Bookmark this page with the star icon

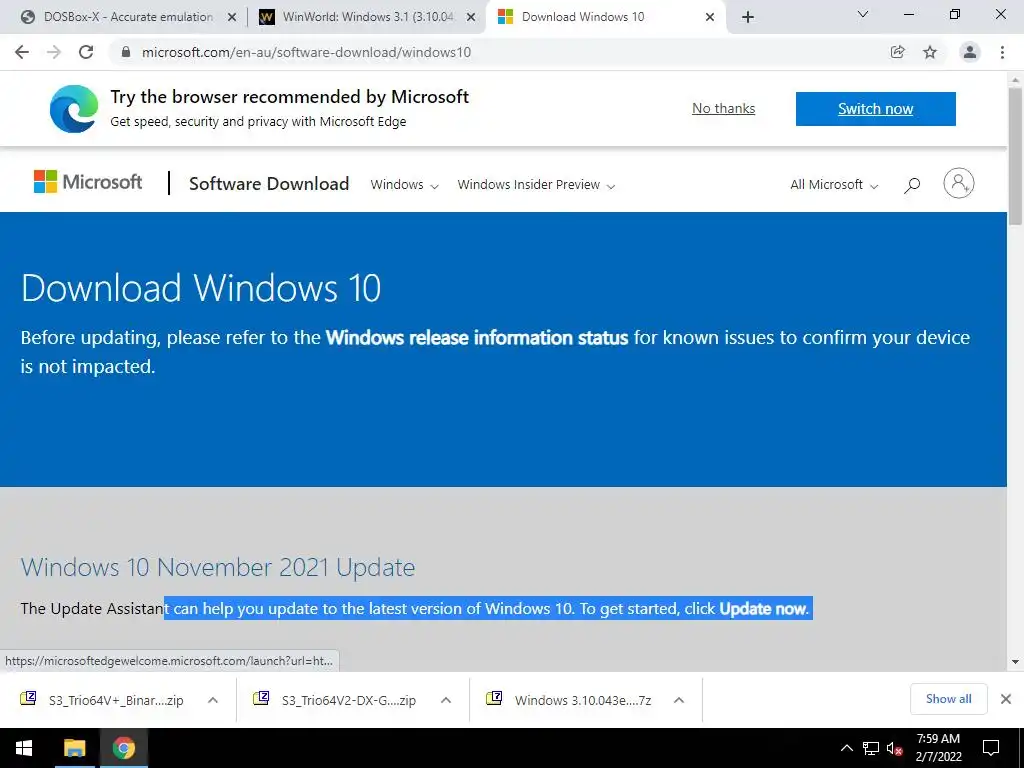(x=930, y=52)
